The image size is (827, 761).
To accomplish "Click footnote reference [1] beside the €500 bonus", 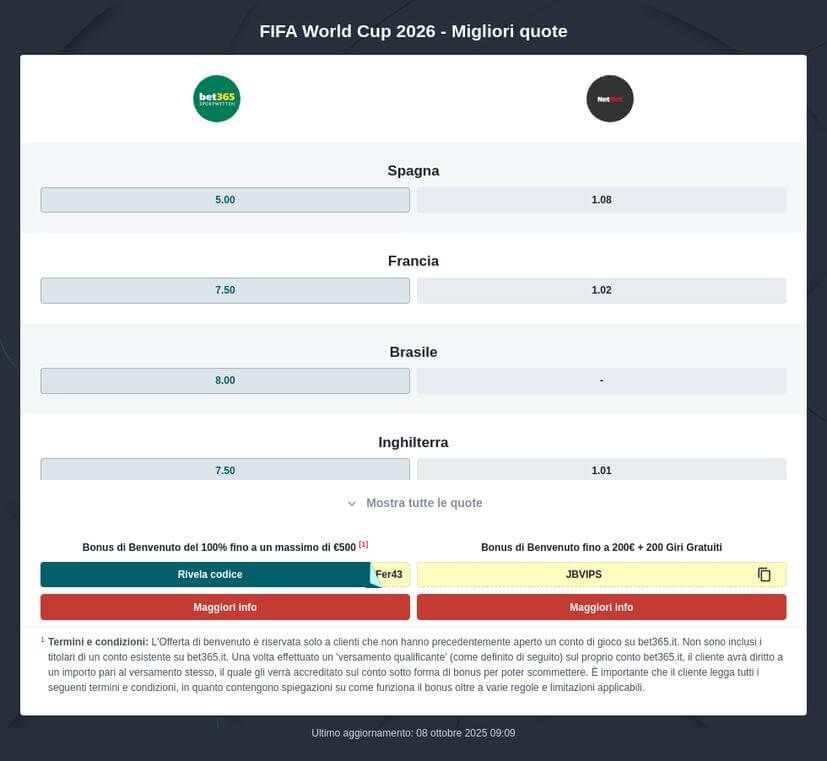I will tap(364, 545).
